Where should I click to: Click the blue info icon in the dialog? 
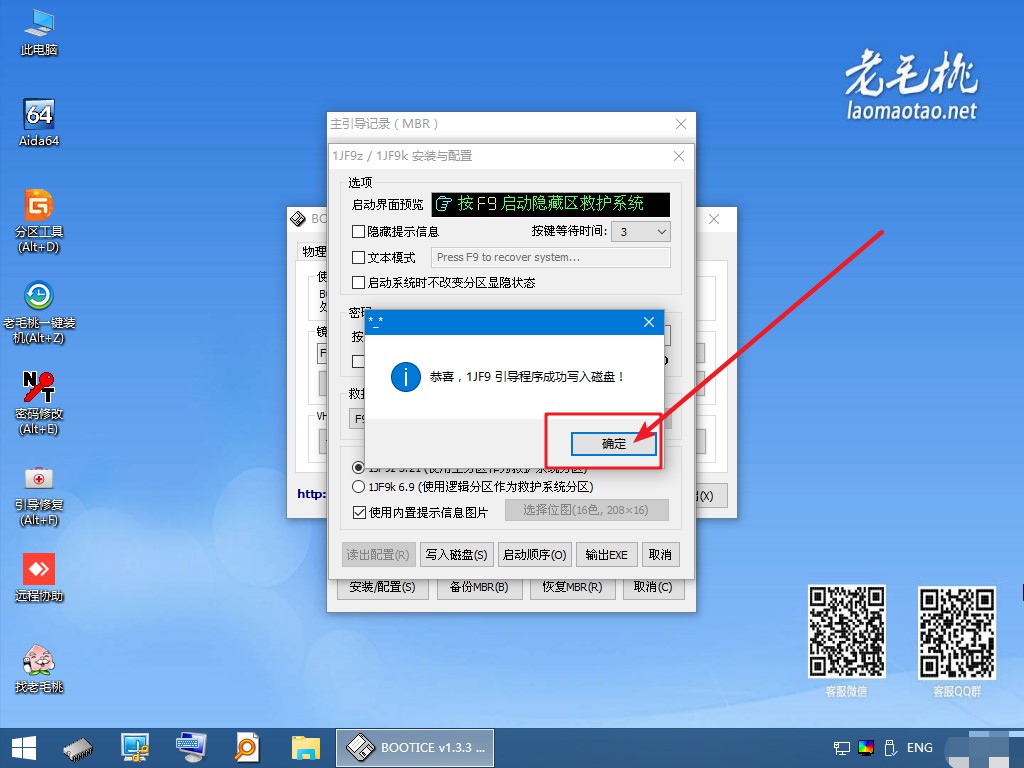click(x=406, y=377)
